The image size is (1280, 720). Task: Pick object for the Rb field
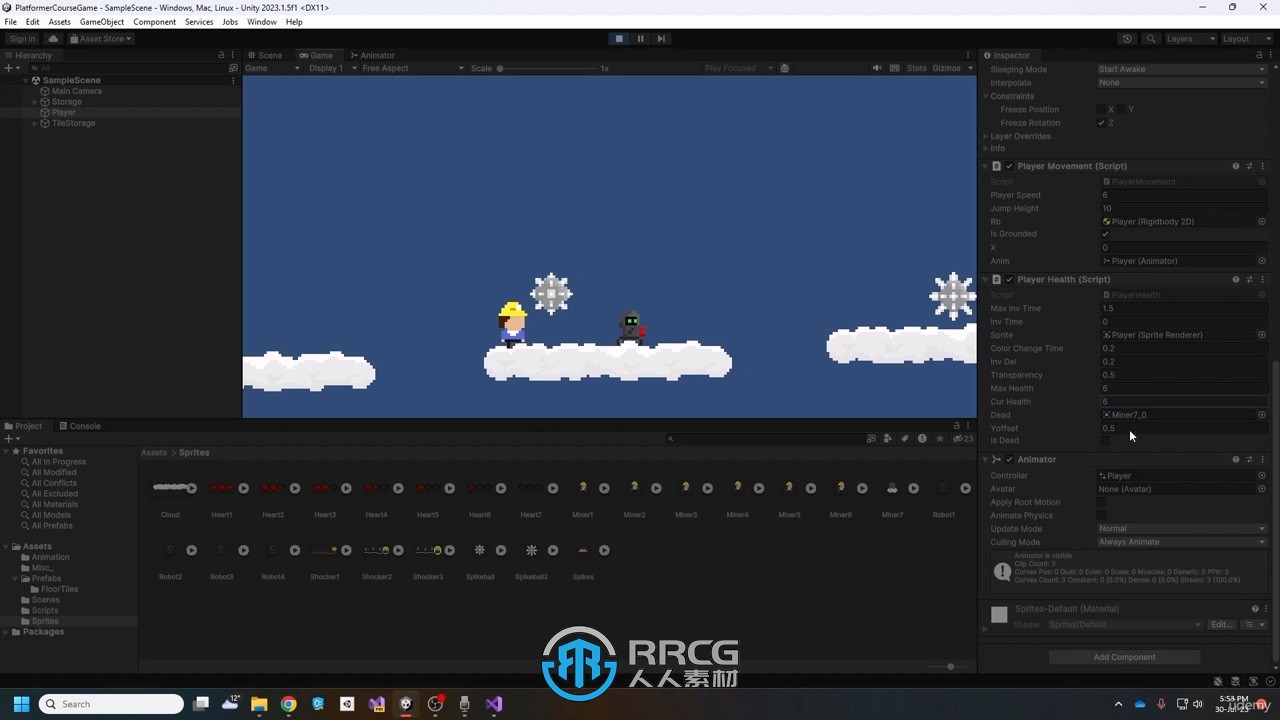(x=1262, y=221)
